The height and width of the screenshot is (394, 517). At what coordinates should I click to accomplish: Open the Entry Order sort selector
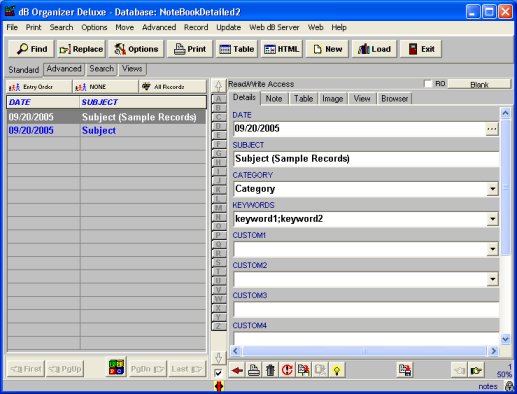coord(39,87)
